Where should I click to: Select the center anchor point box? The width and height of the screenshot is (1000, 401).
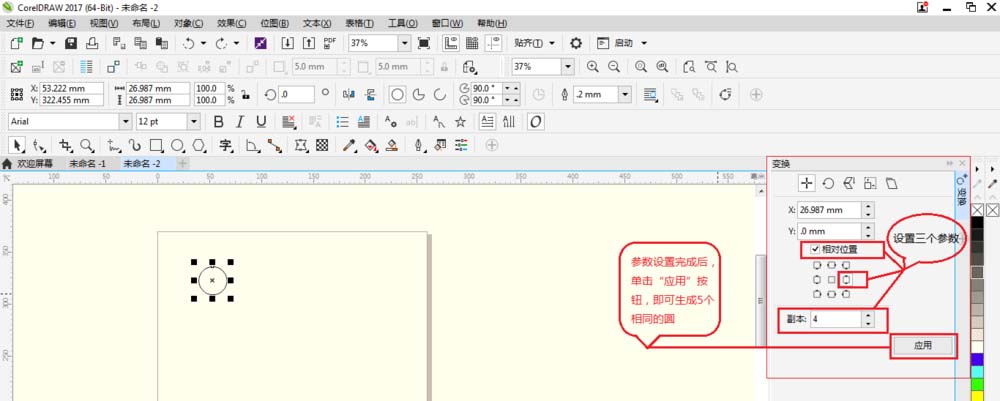coord(831,279)
